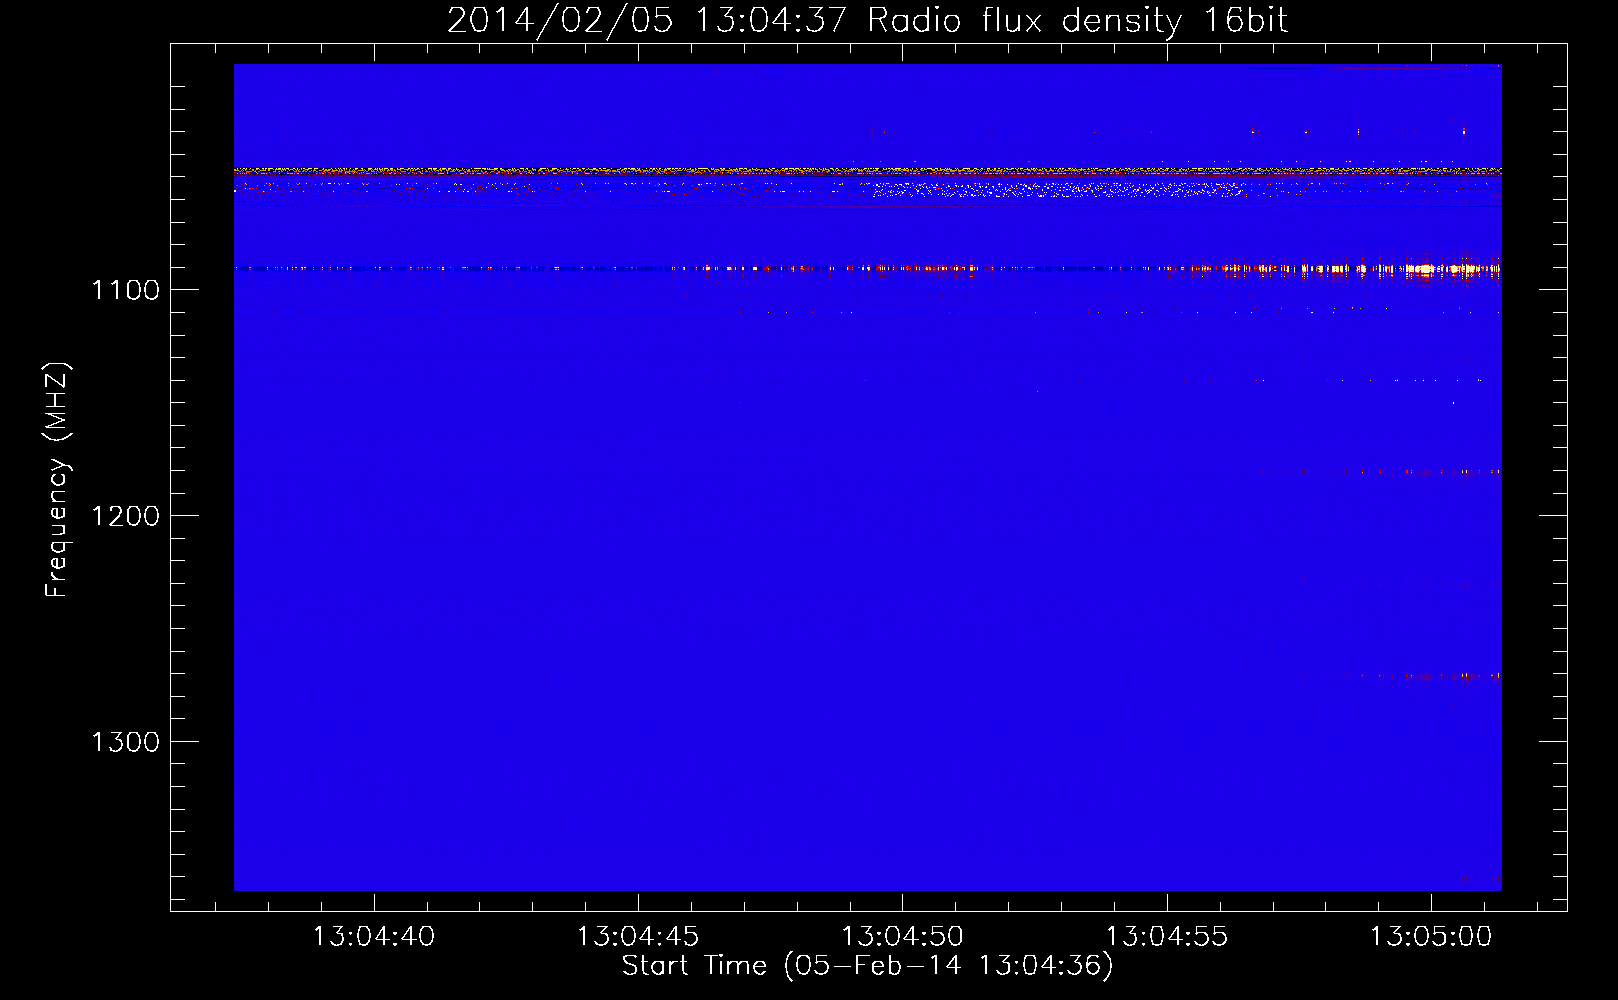
Task: Click the 13:04:50 time tick label
Action: 902,937
